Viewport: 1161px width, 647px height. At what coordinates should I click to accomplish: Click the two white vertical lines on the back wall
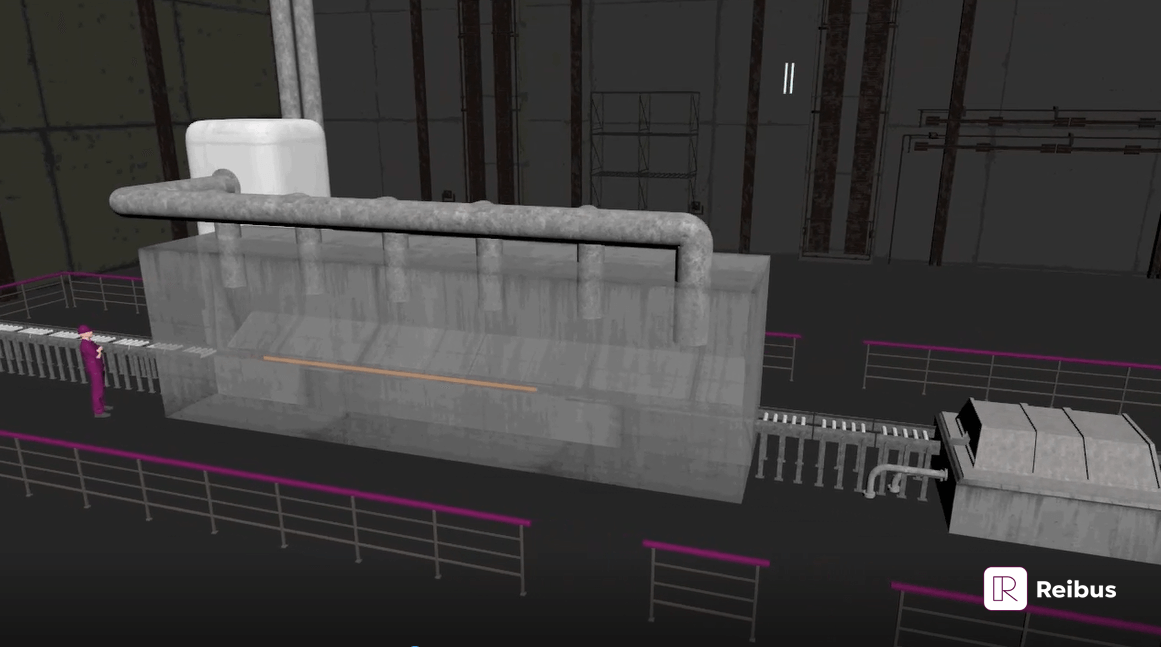tap(789, 78)
